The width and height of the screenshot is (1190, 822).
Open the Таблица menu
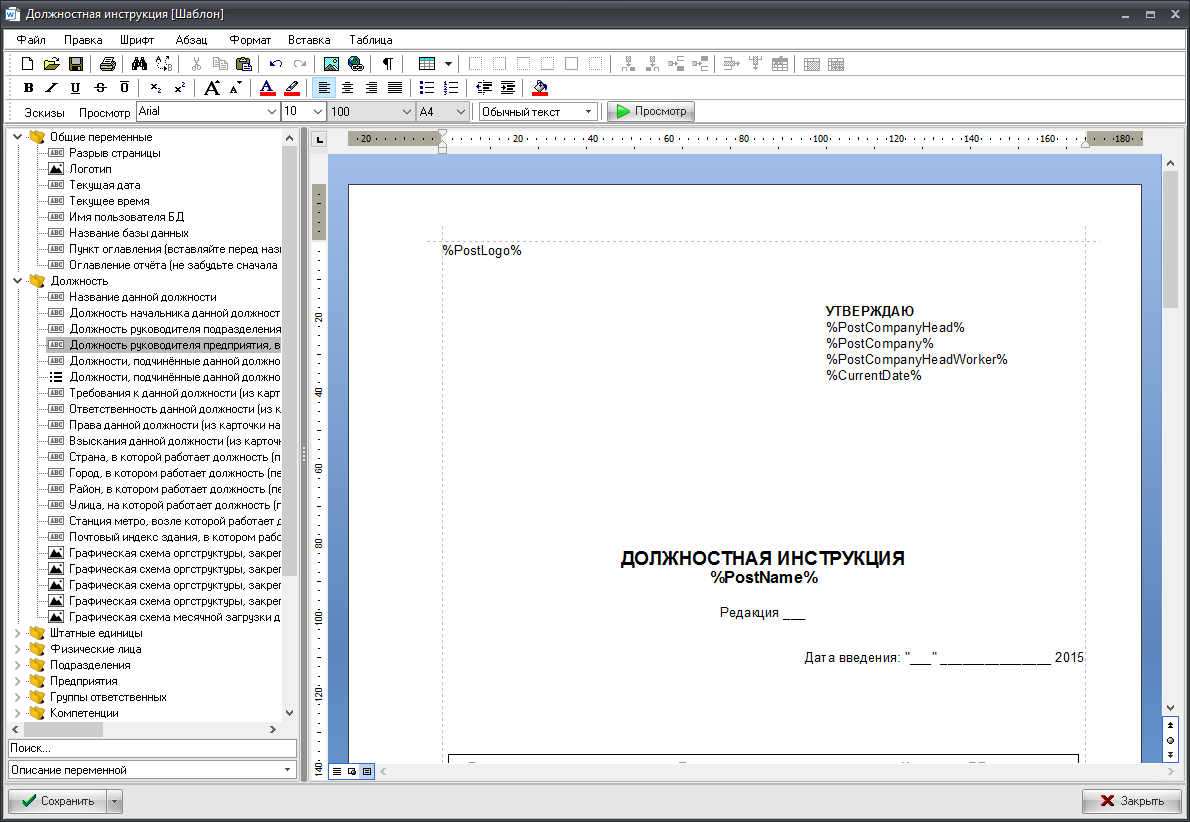370,40
